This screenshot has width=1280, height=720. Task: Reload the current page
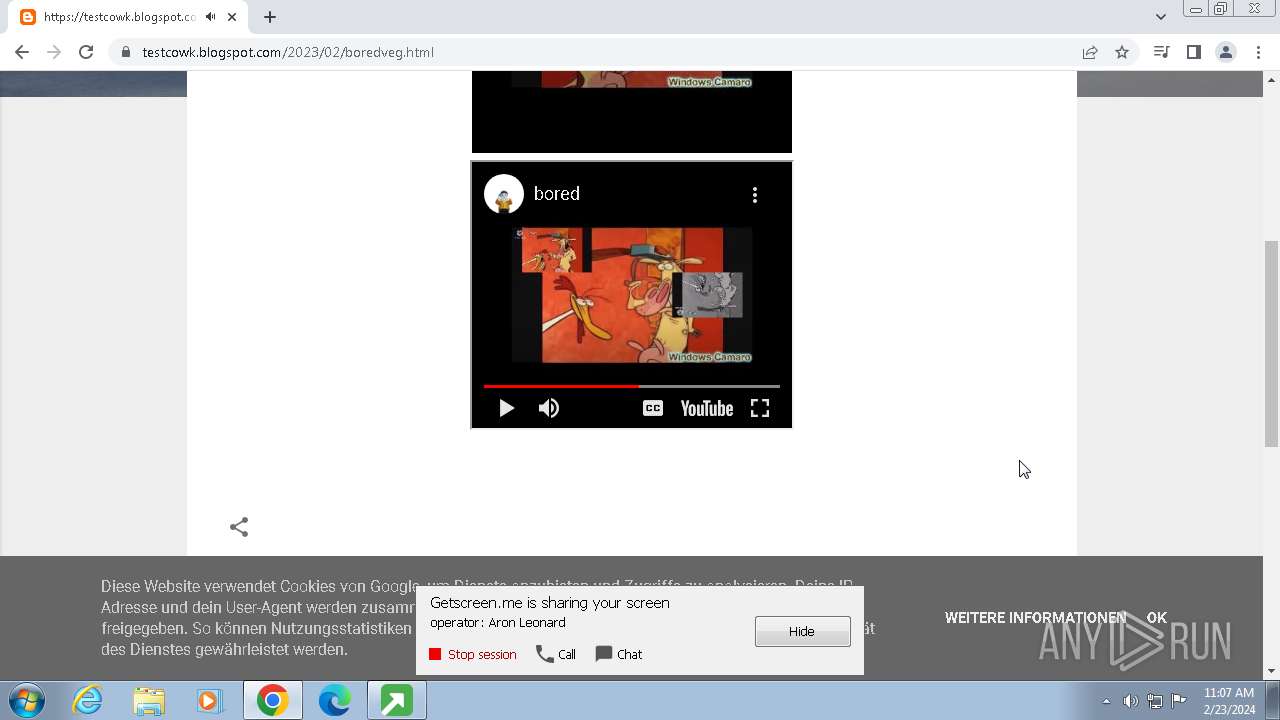coord(86,52)
